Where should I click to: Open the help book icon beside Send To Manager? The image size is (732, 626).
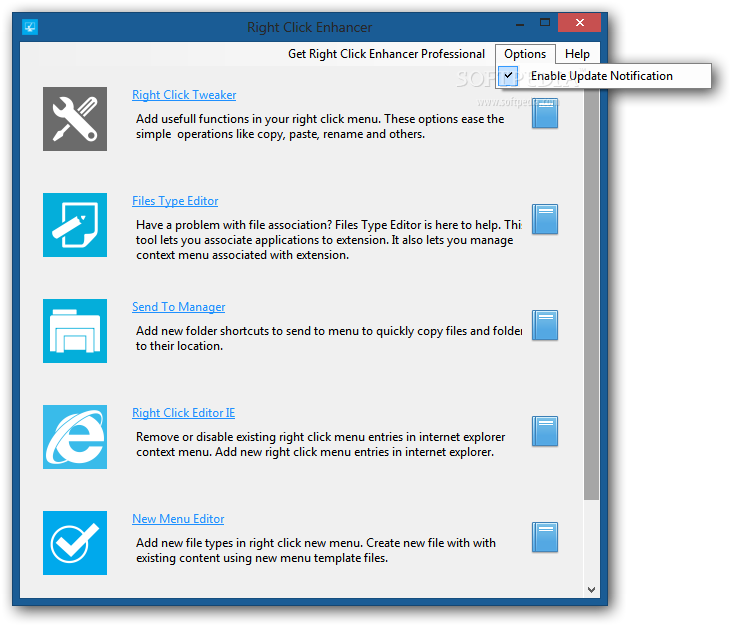coord(545,325)
